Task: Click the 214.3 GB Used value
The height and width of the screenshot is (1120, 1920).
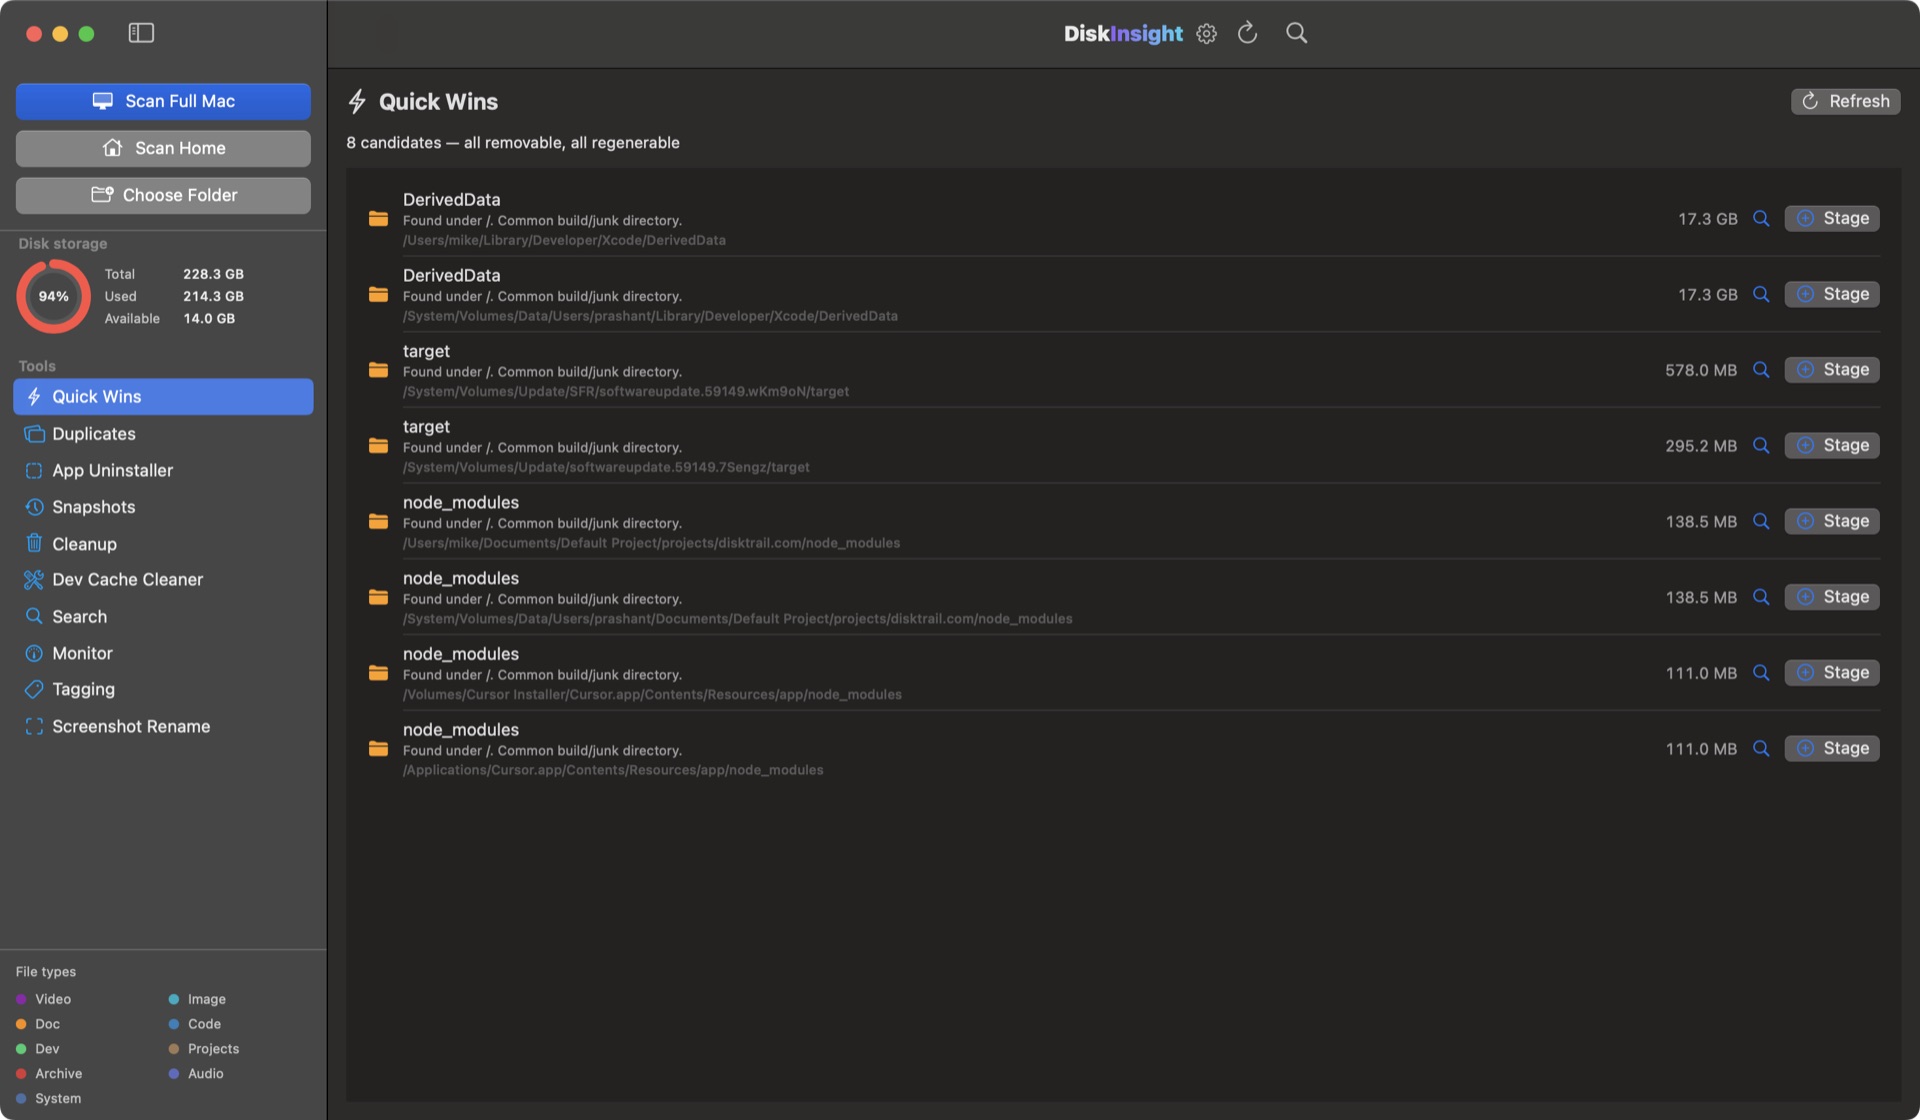Action: pos(213,296)
